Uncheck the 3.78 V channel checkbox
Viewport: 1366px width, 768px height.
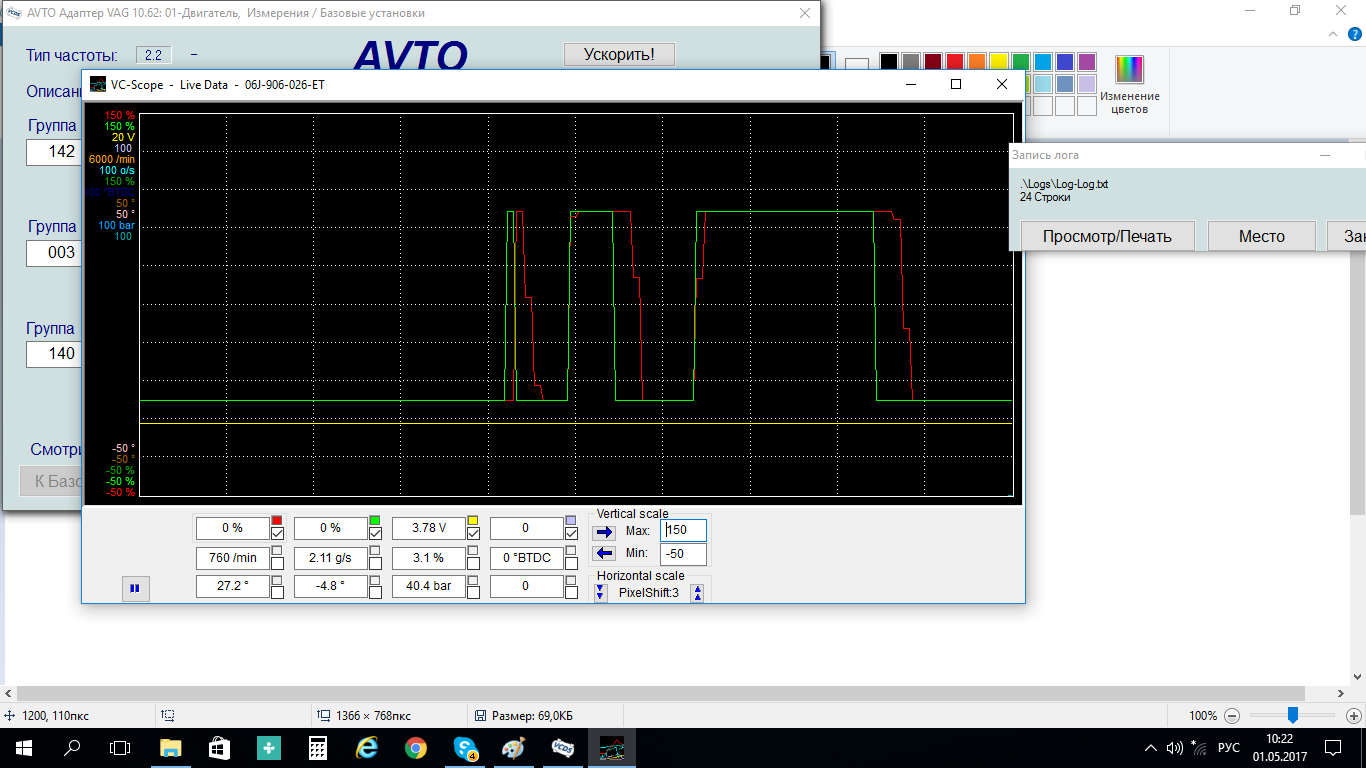[x=473, y=534]
